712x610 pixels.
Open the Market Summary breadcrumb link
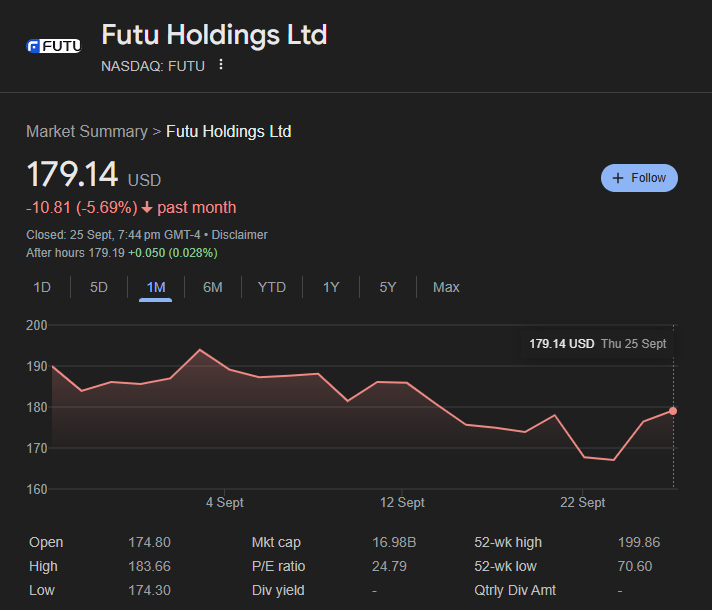click(87, 132)
